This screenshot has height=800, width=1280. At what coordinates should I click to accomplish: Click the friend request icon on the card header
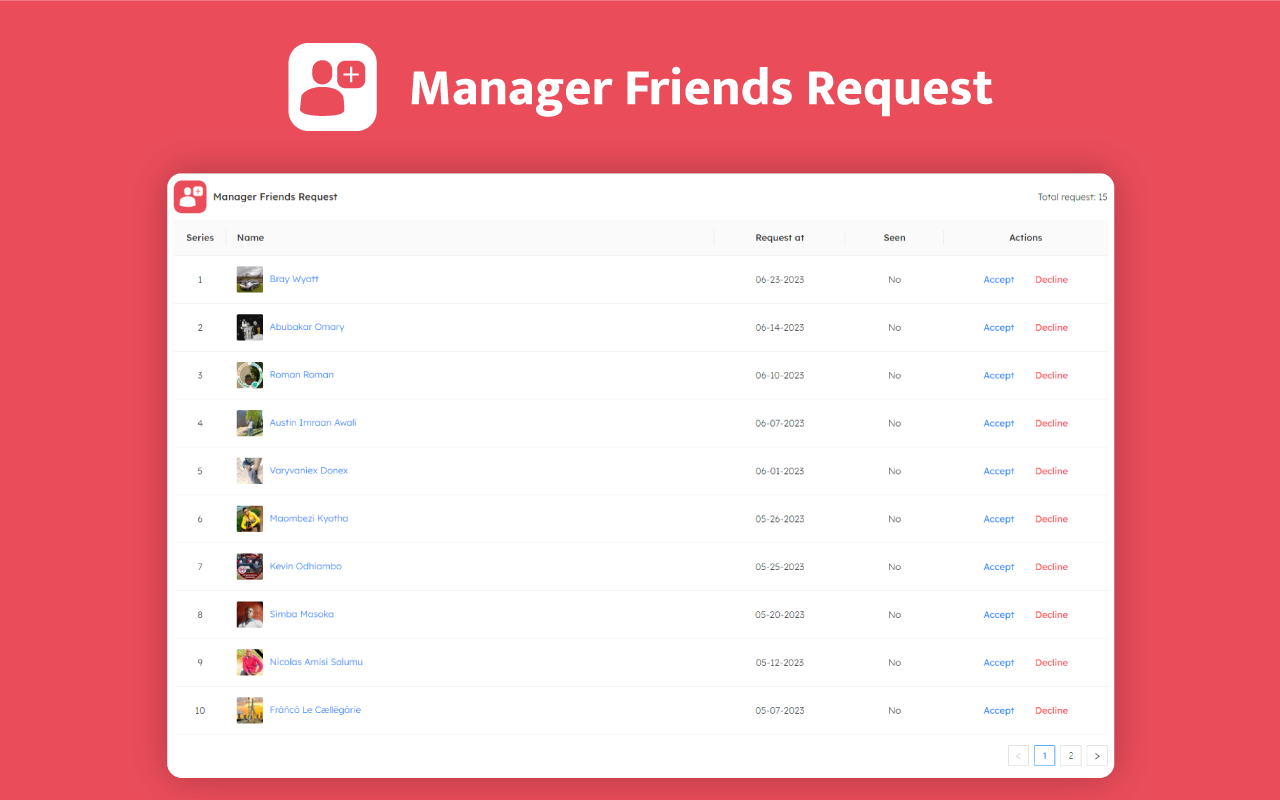(189, 197)
